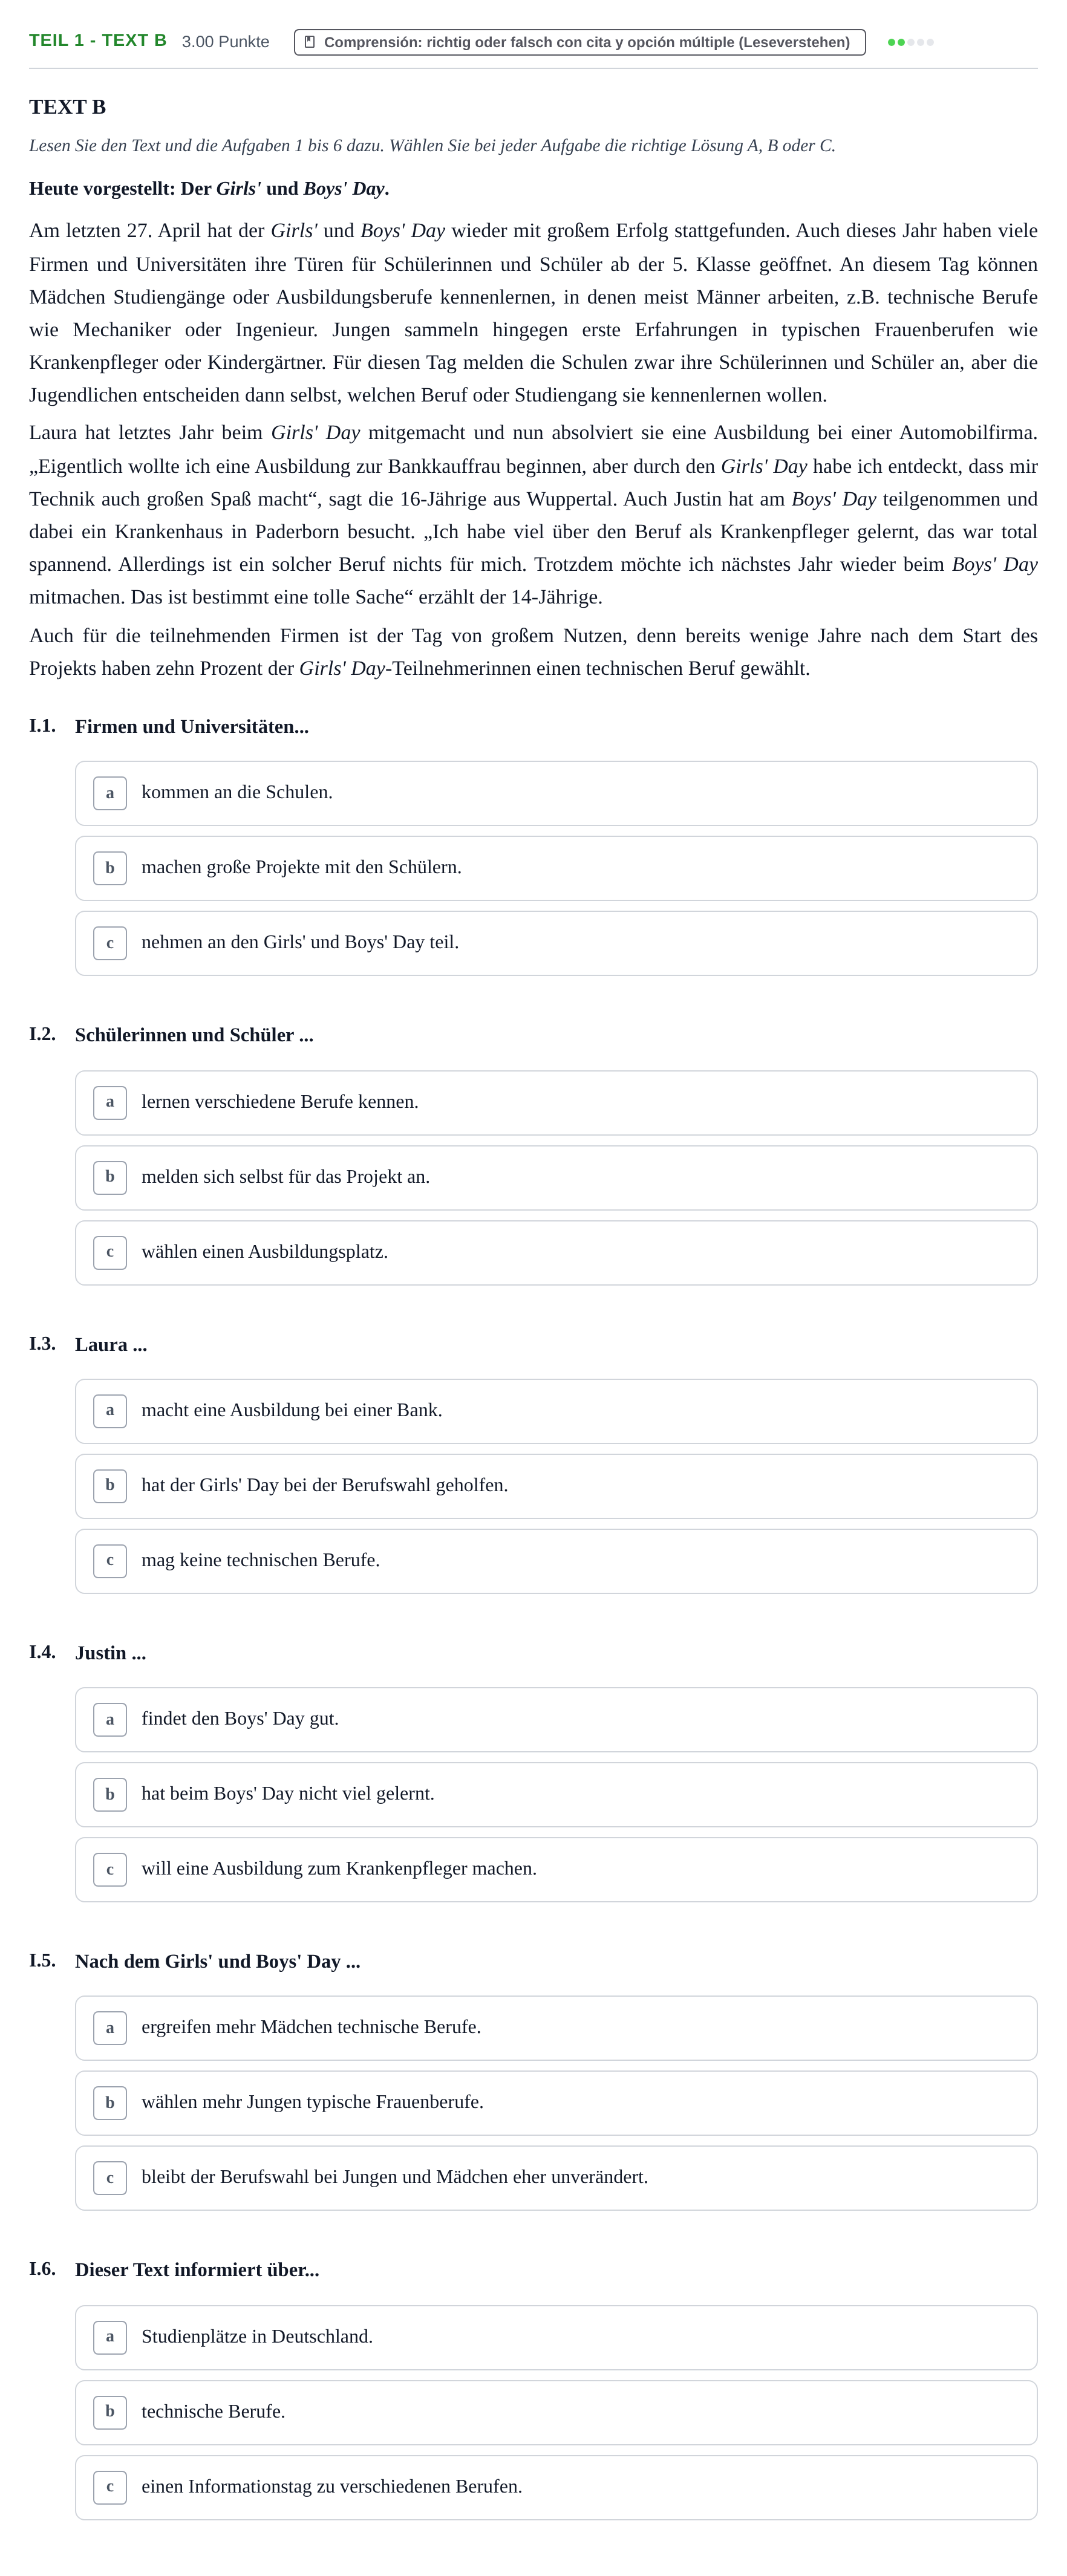This screenshot has width=1067, height=2576.
Task: Choose 'ergreifen mehr Mädchen technische Berufe'
Action: (556, 2028)
